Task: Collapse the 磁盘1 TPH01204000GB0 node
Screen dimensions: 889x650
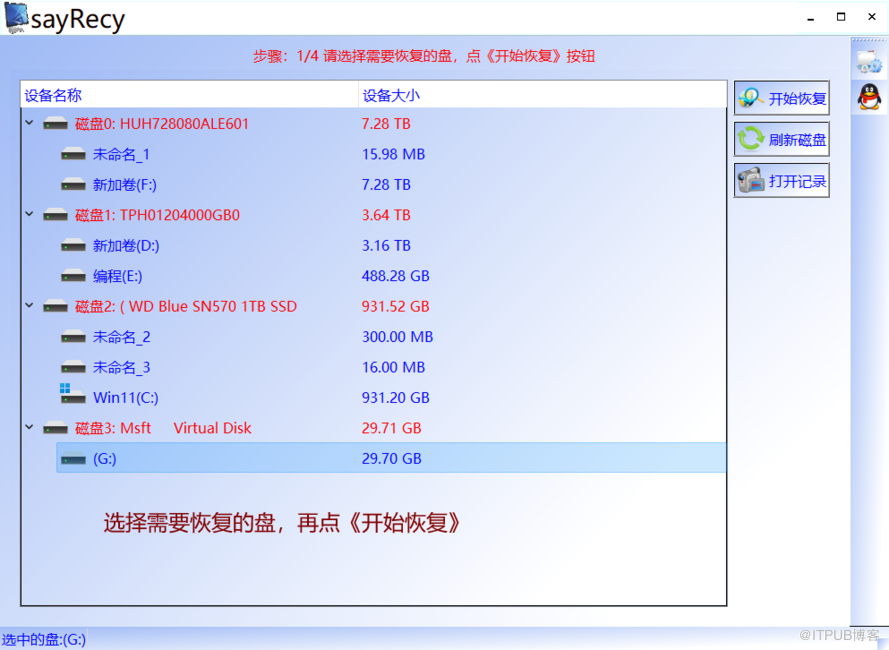Action: pyautogui.click(x=29, y=214)
